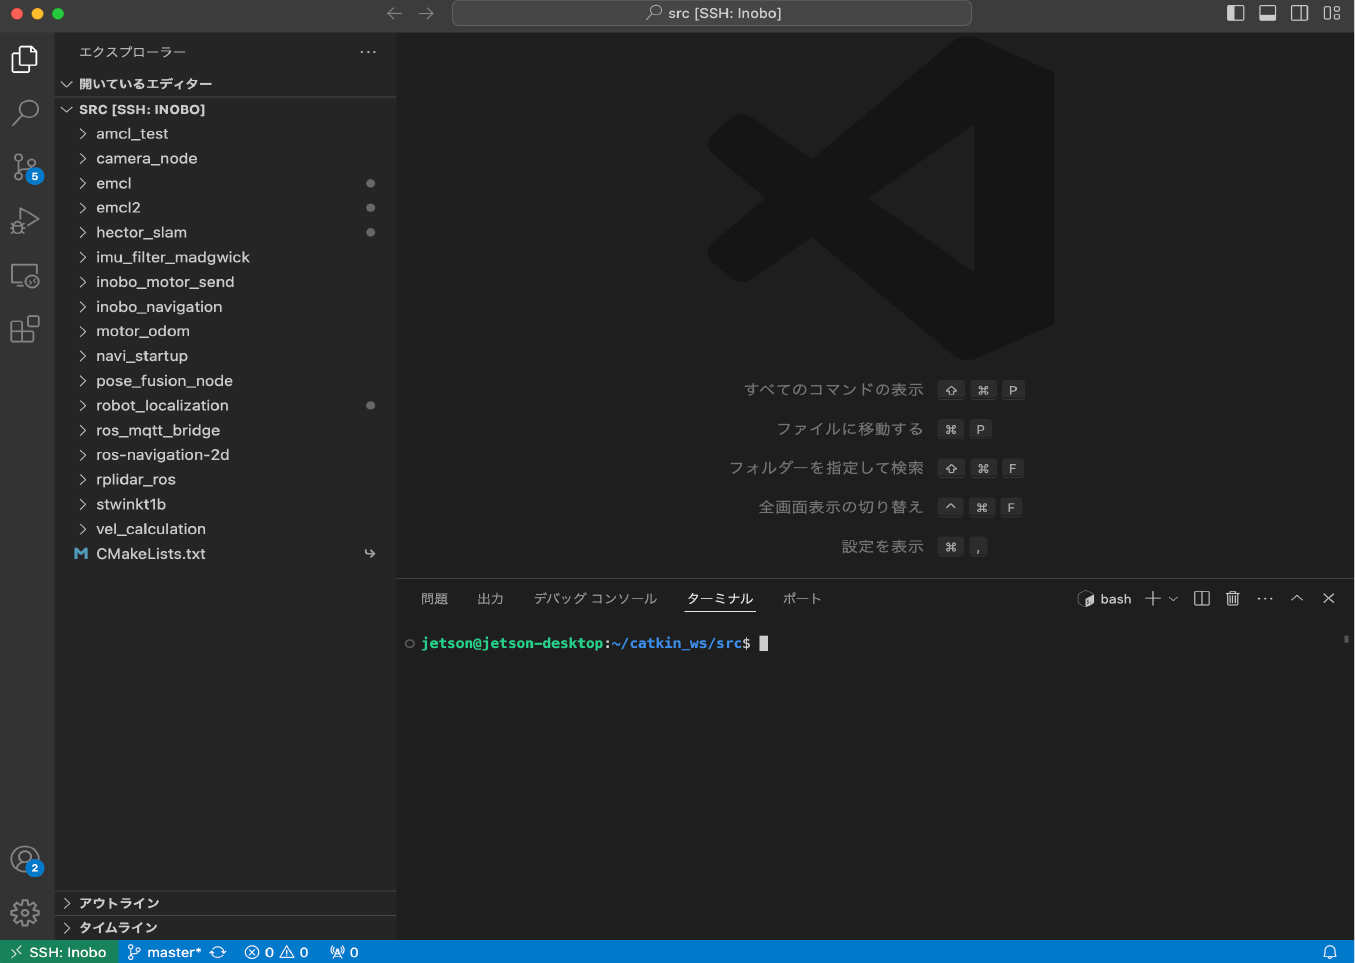Open the Run and Debug view
The image size is (1355, 963).
coord(25,221)
